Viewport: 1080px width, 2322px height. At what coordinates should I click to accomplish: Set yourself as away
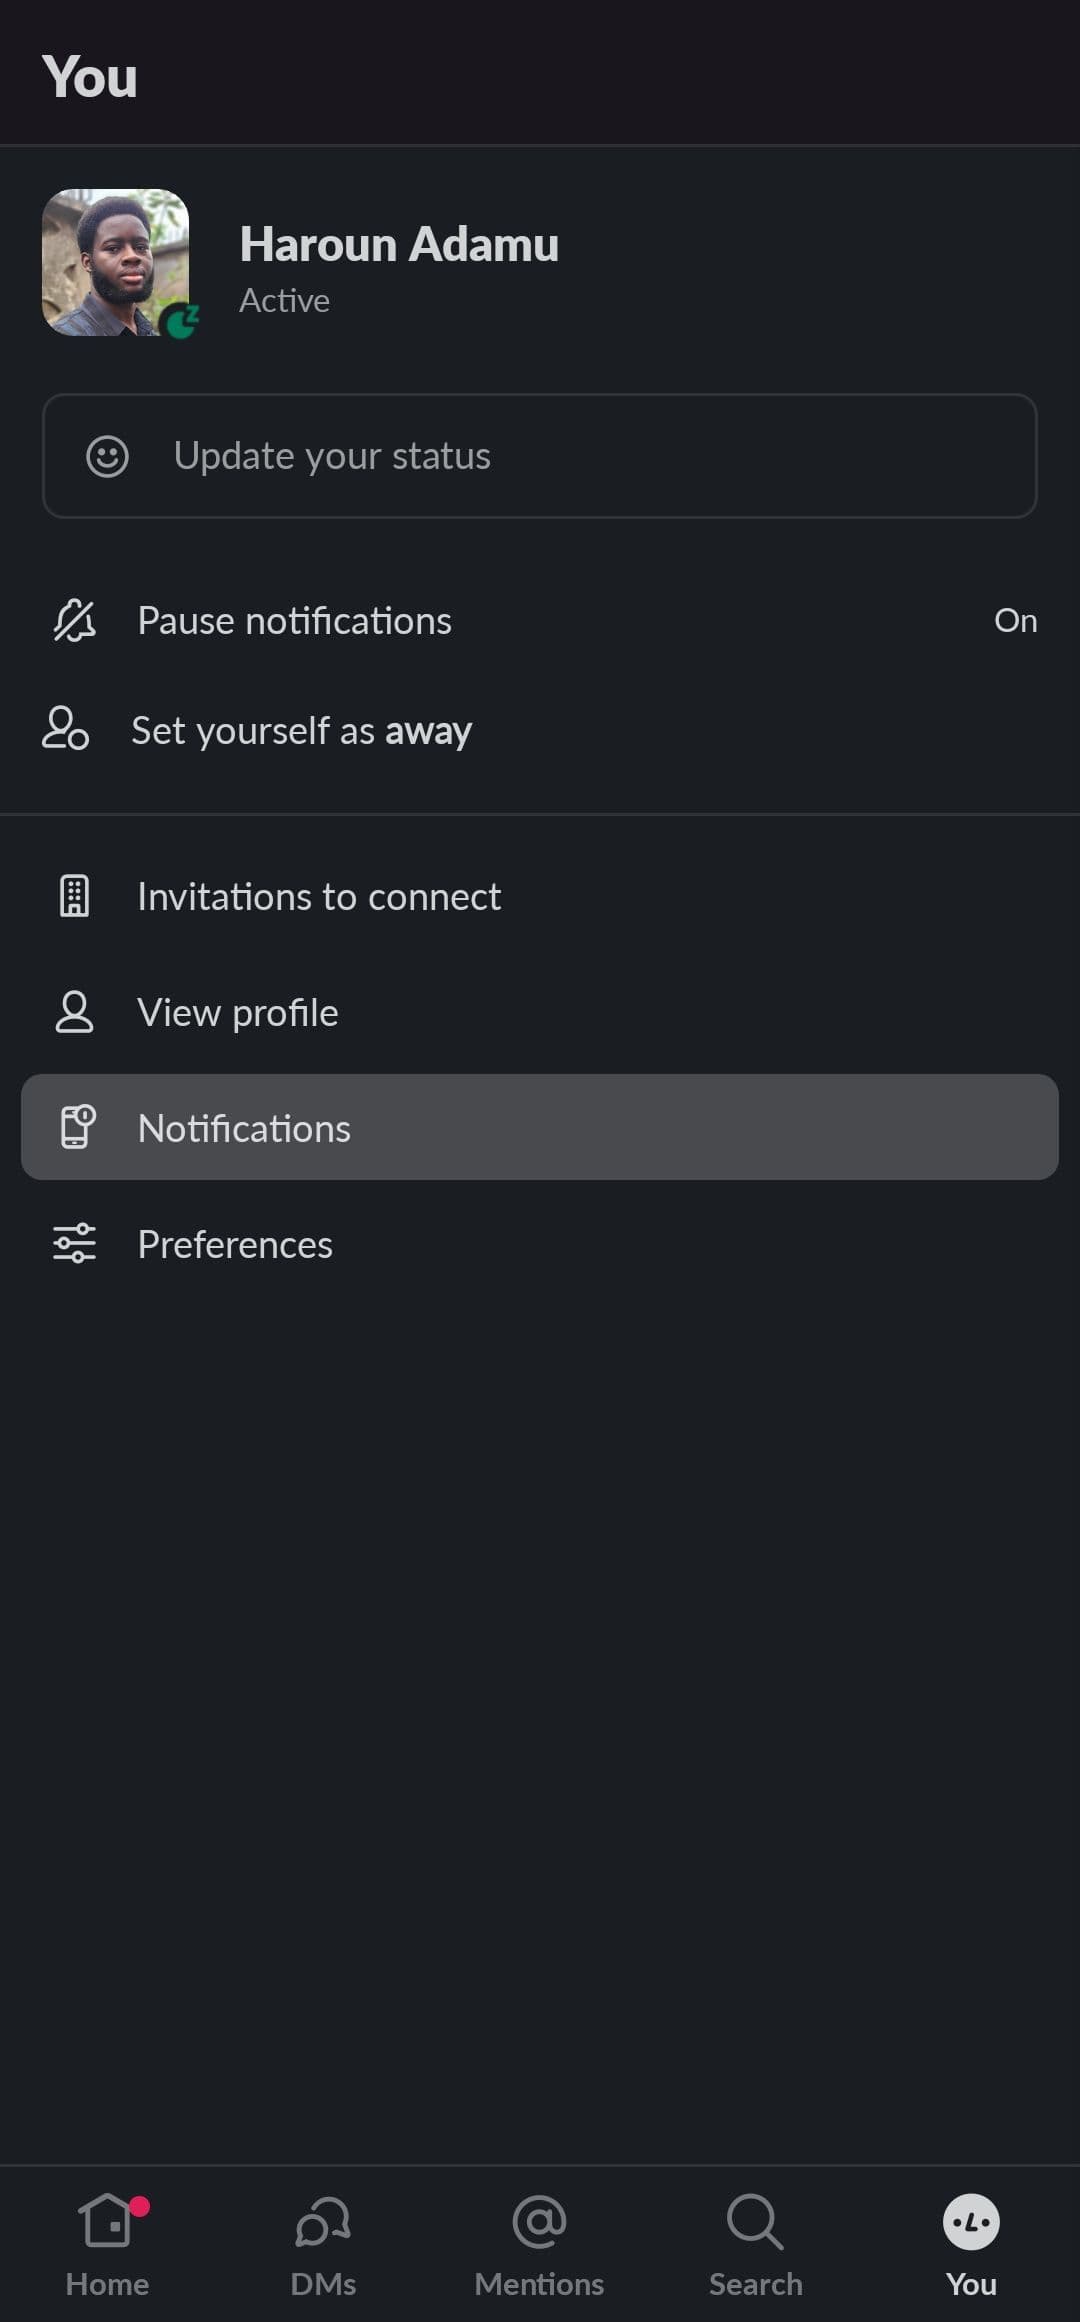(x=301, y=731)
